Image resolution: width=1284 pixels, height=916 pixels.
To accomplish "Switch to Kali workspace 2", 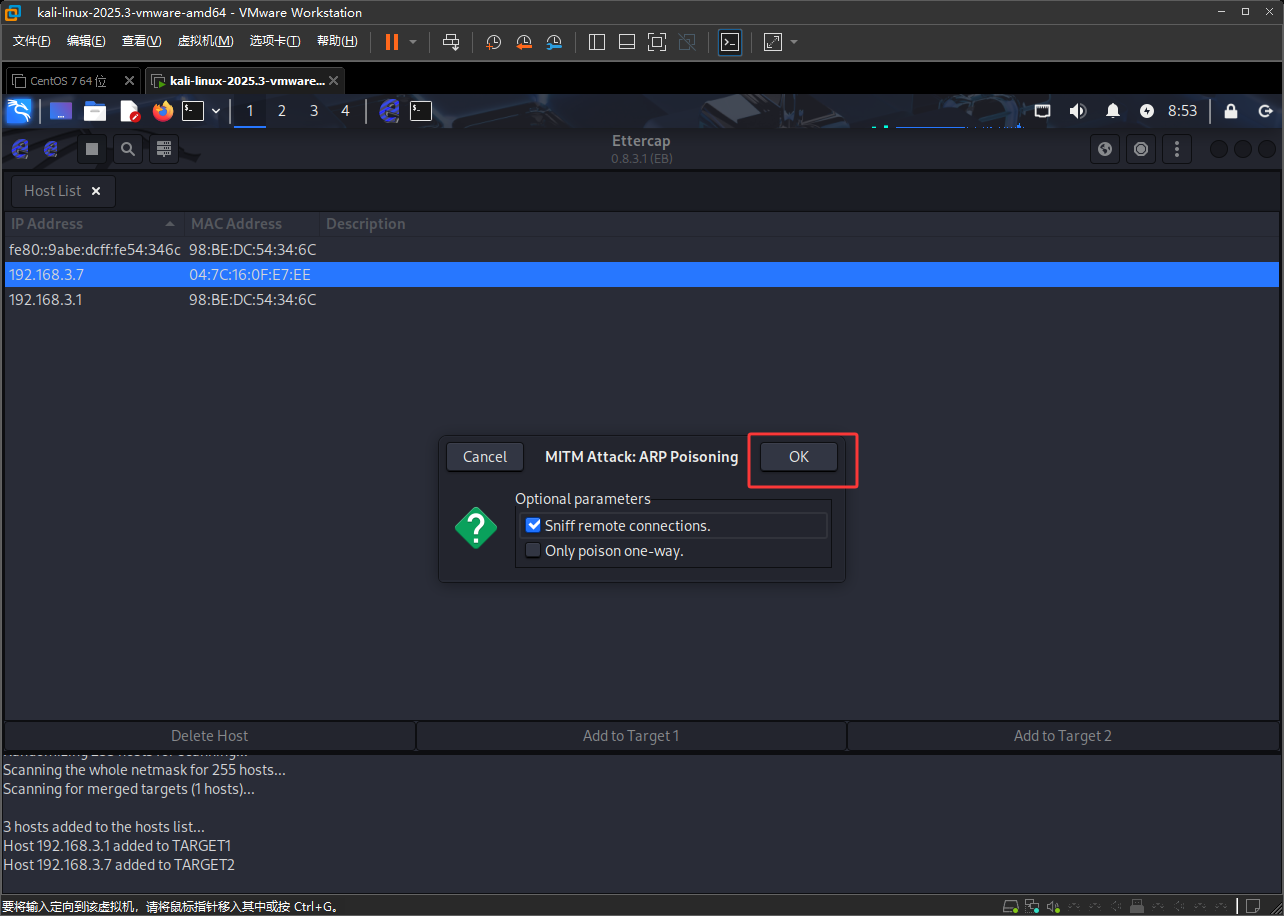I will coord(282,111).
